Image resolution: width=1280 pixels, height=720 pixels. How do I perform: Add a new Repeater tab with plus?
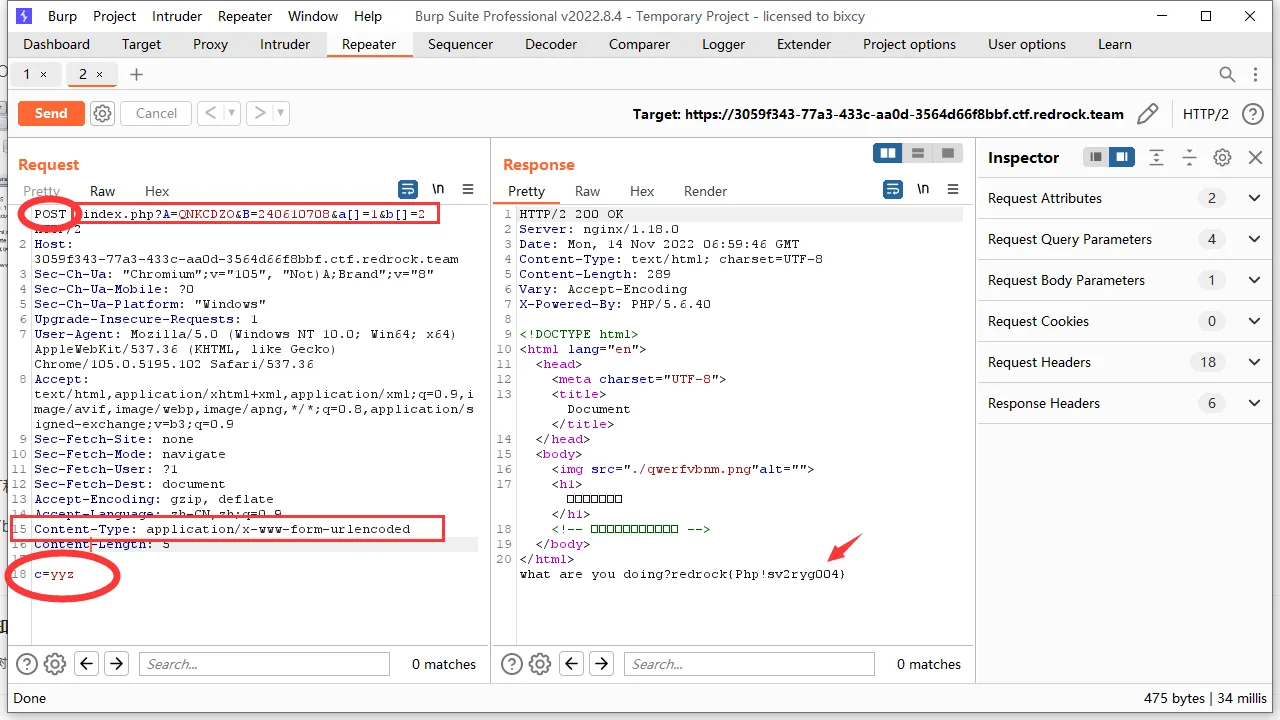coord(137,75)
